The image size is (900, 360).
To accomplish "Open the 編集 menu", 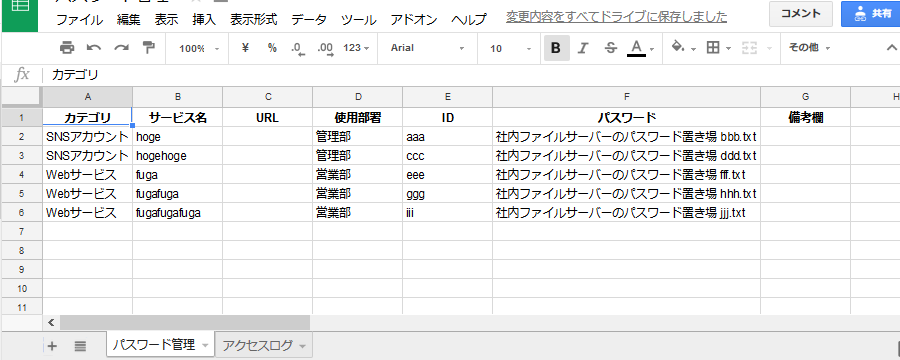I will pyautogui.click(x=129, y=20).
